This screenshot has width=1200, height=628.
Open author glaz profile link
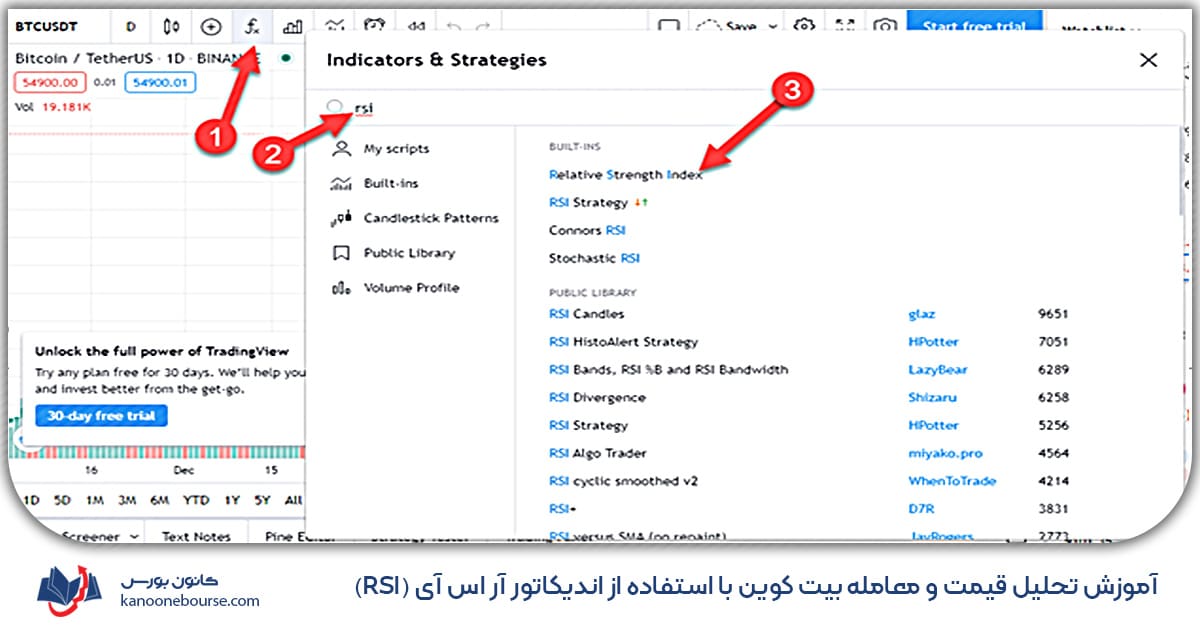click(921, 314)
